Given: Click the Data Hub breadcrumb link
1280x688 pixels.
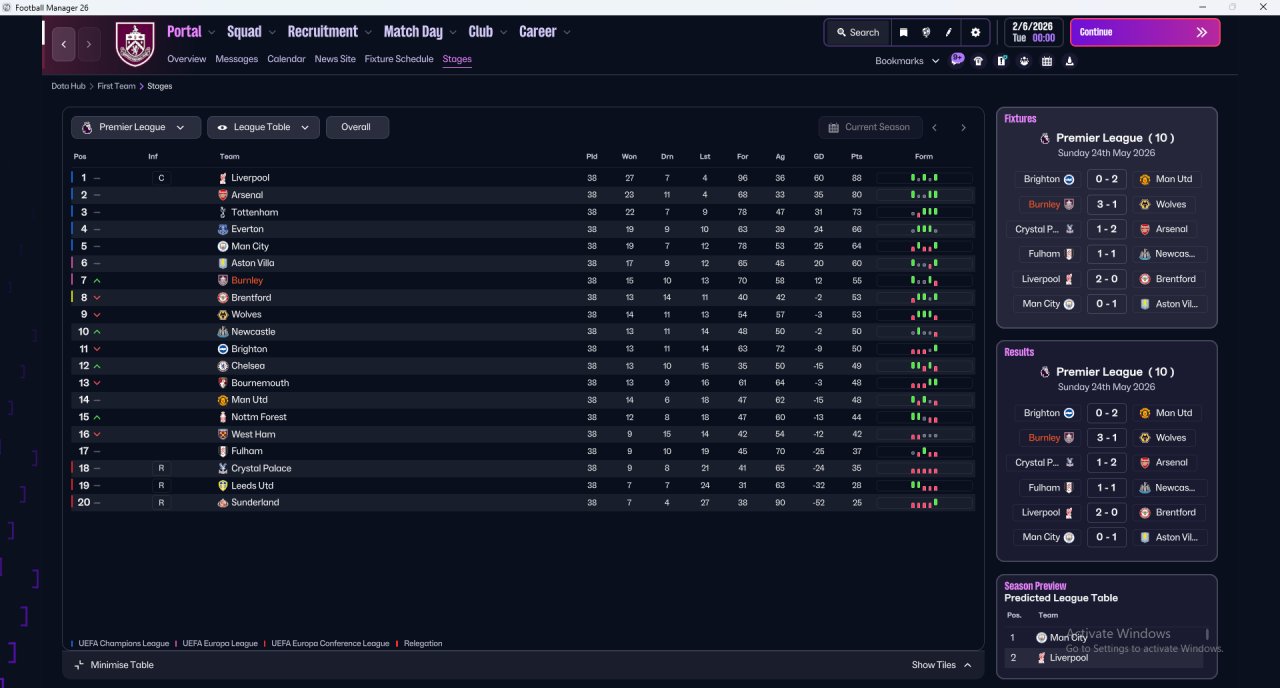Looking at the screenshot, I should (69, 86).
